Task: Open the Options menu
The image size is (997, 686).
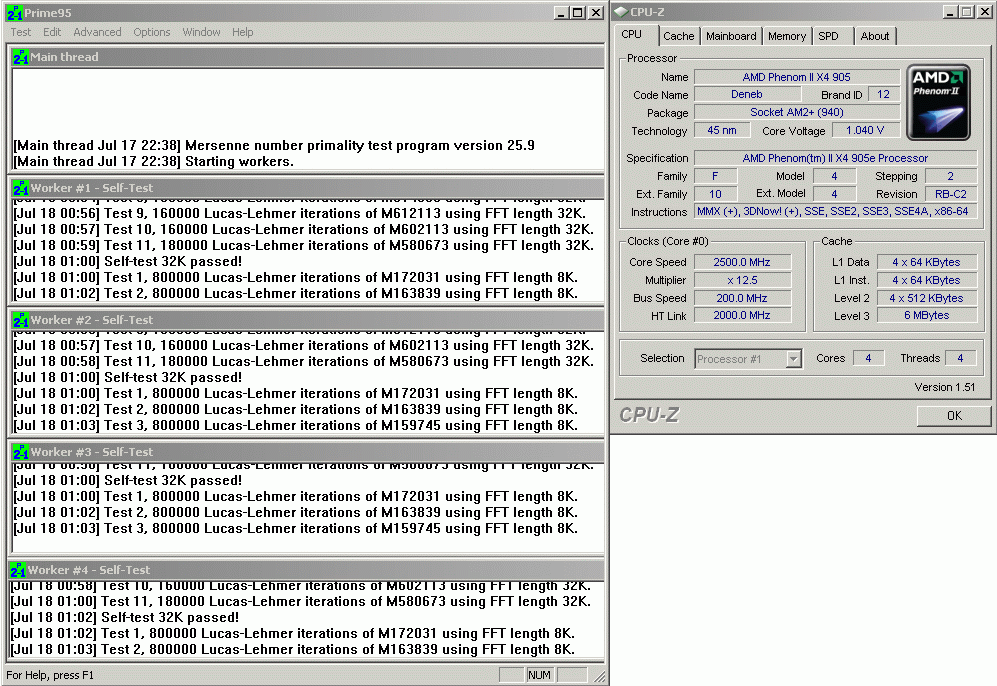Action: tap(152, 32)
